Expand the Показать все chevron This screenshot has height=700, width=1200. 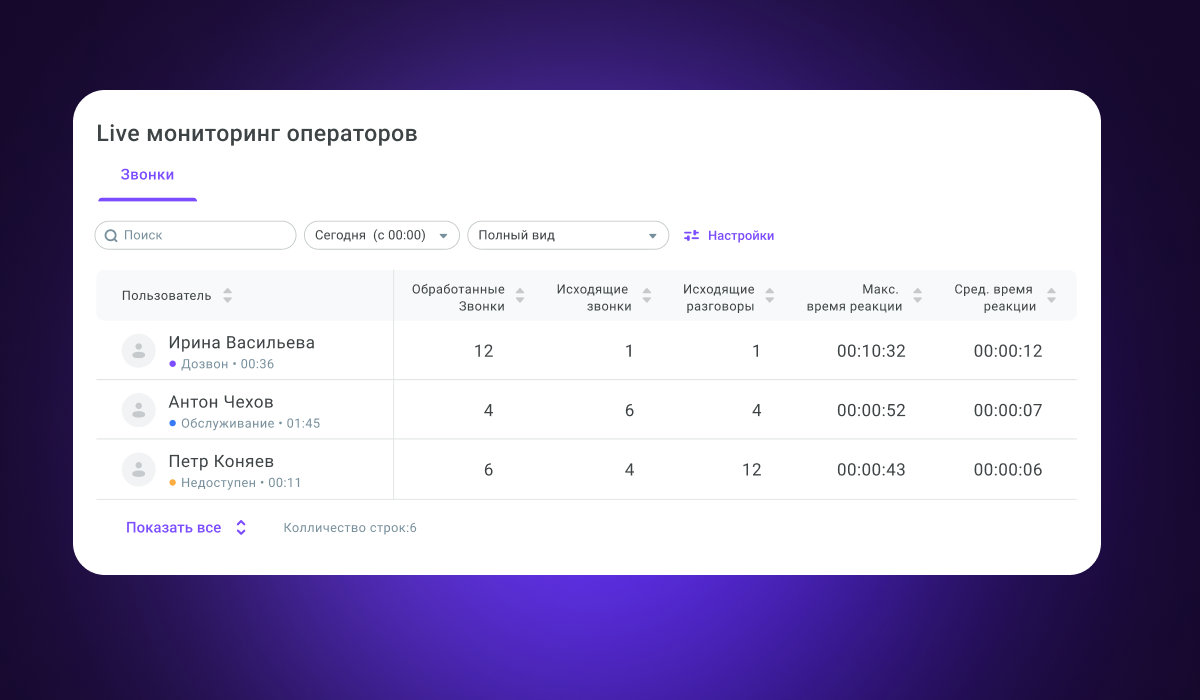pos(241,528)
